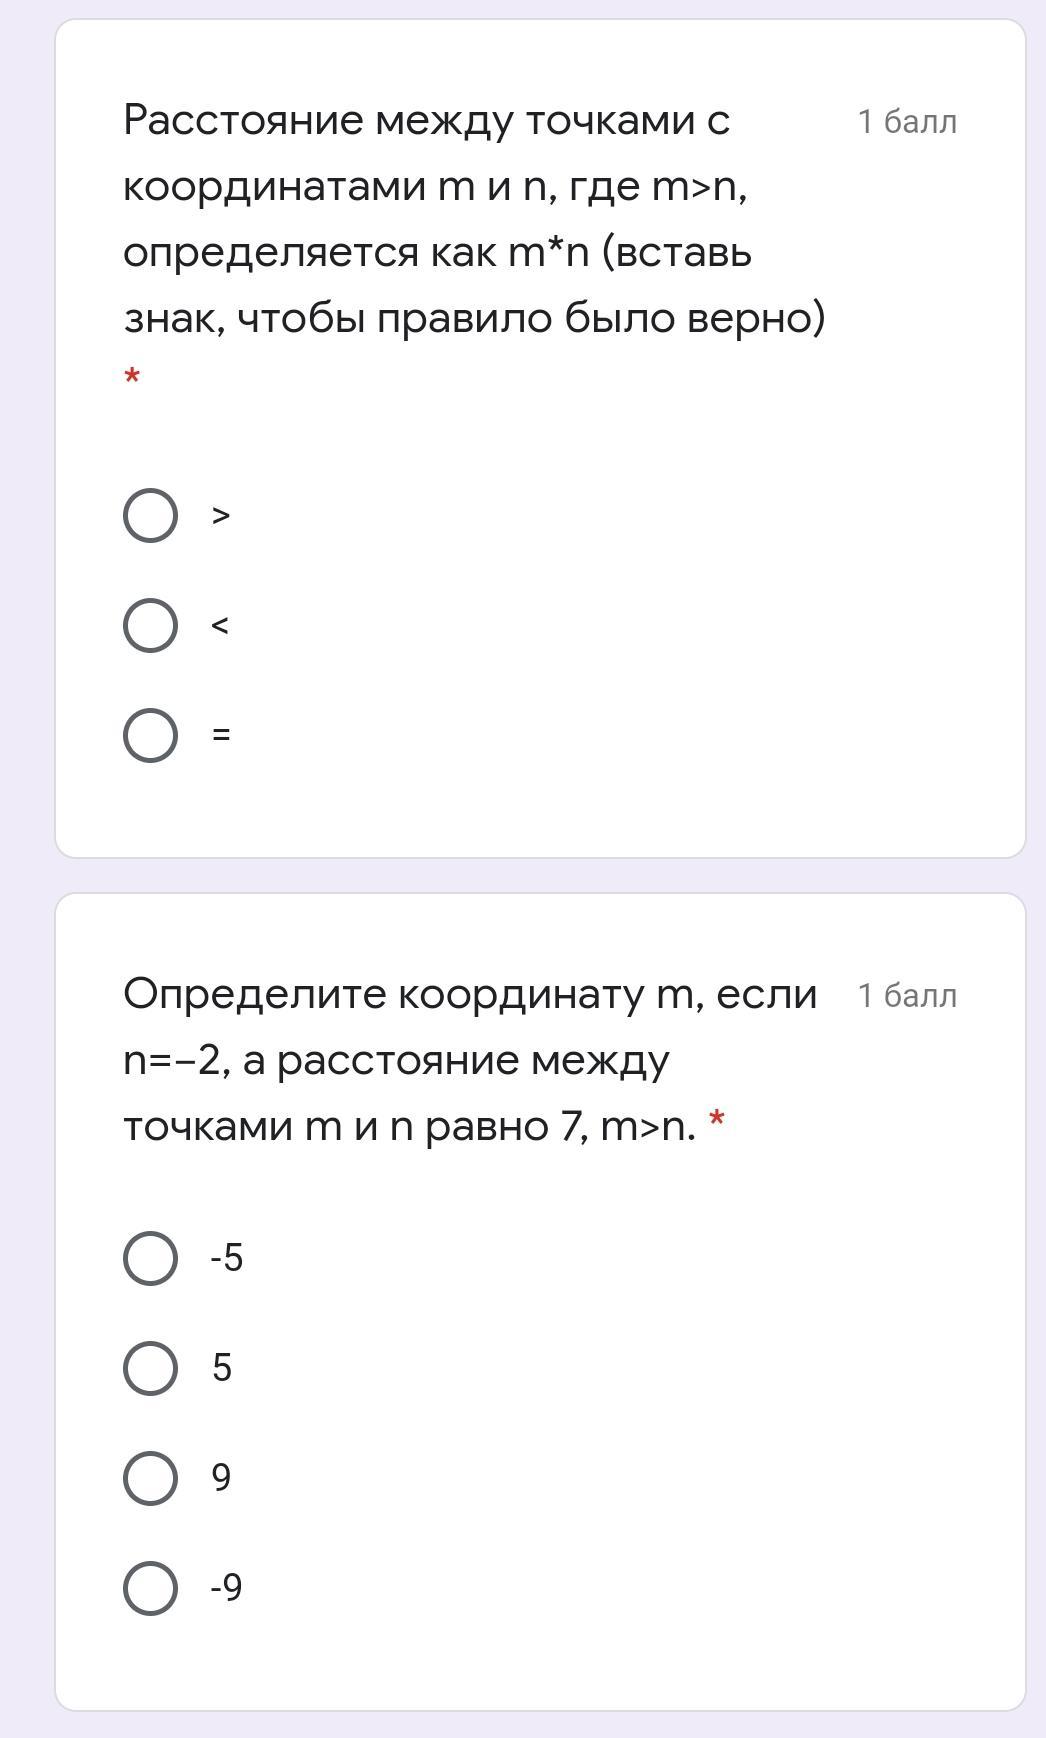Choose the '=' radio button
Screen dimensions: 1046x1738
[151, 736]
